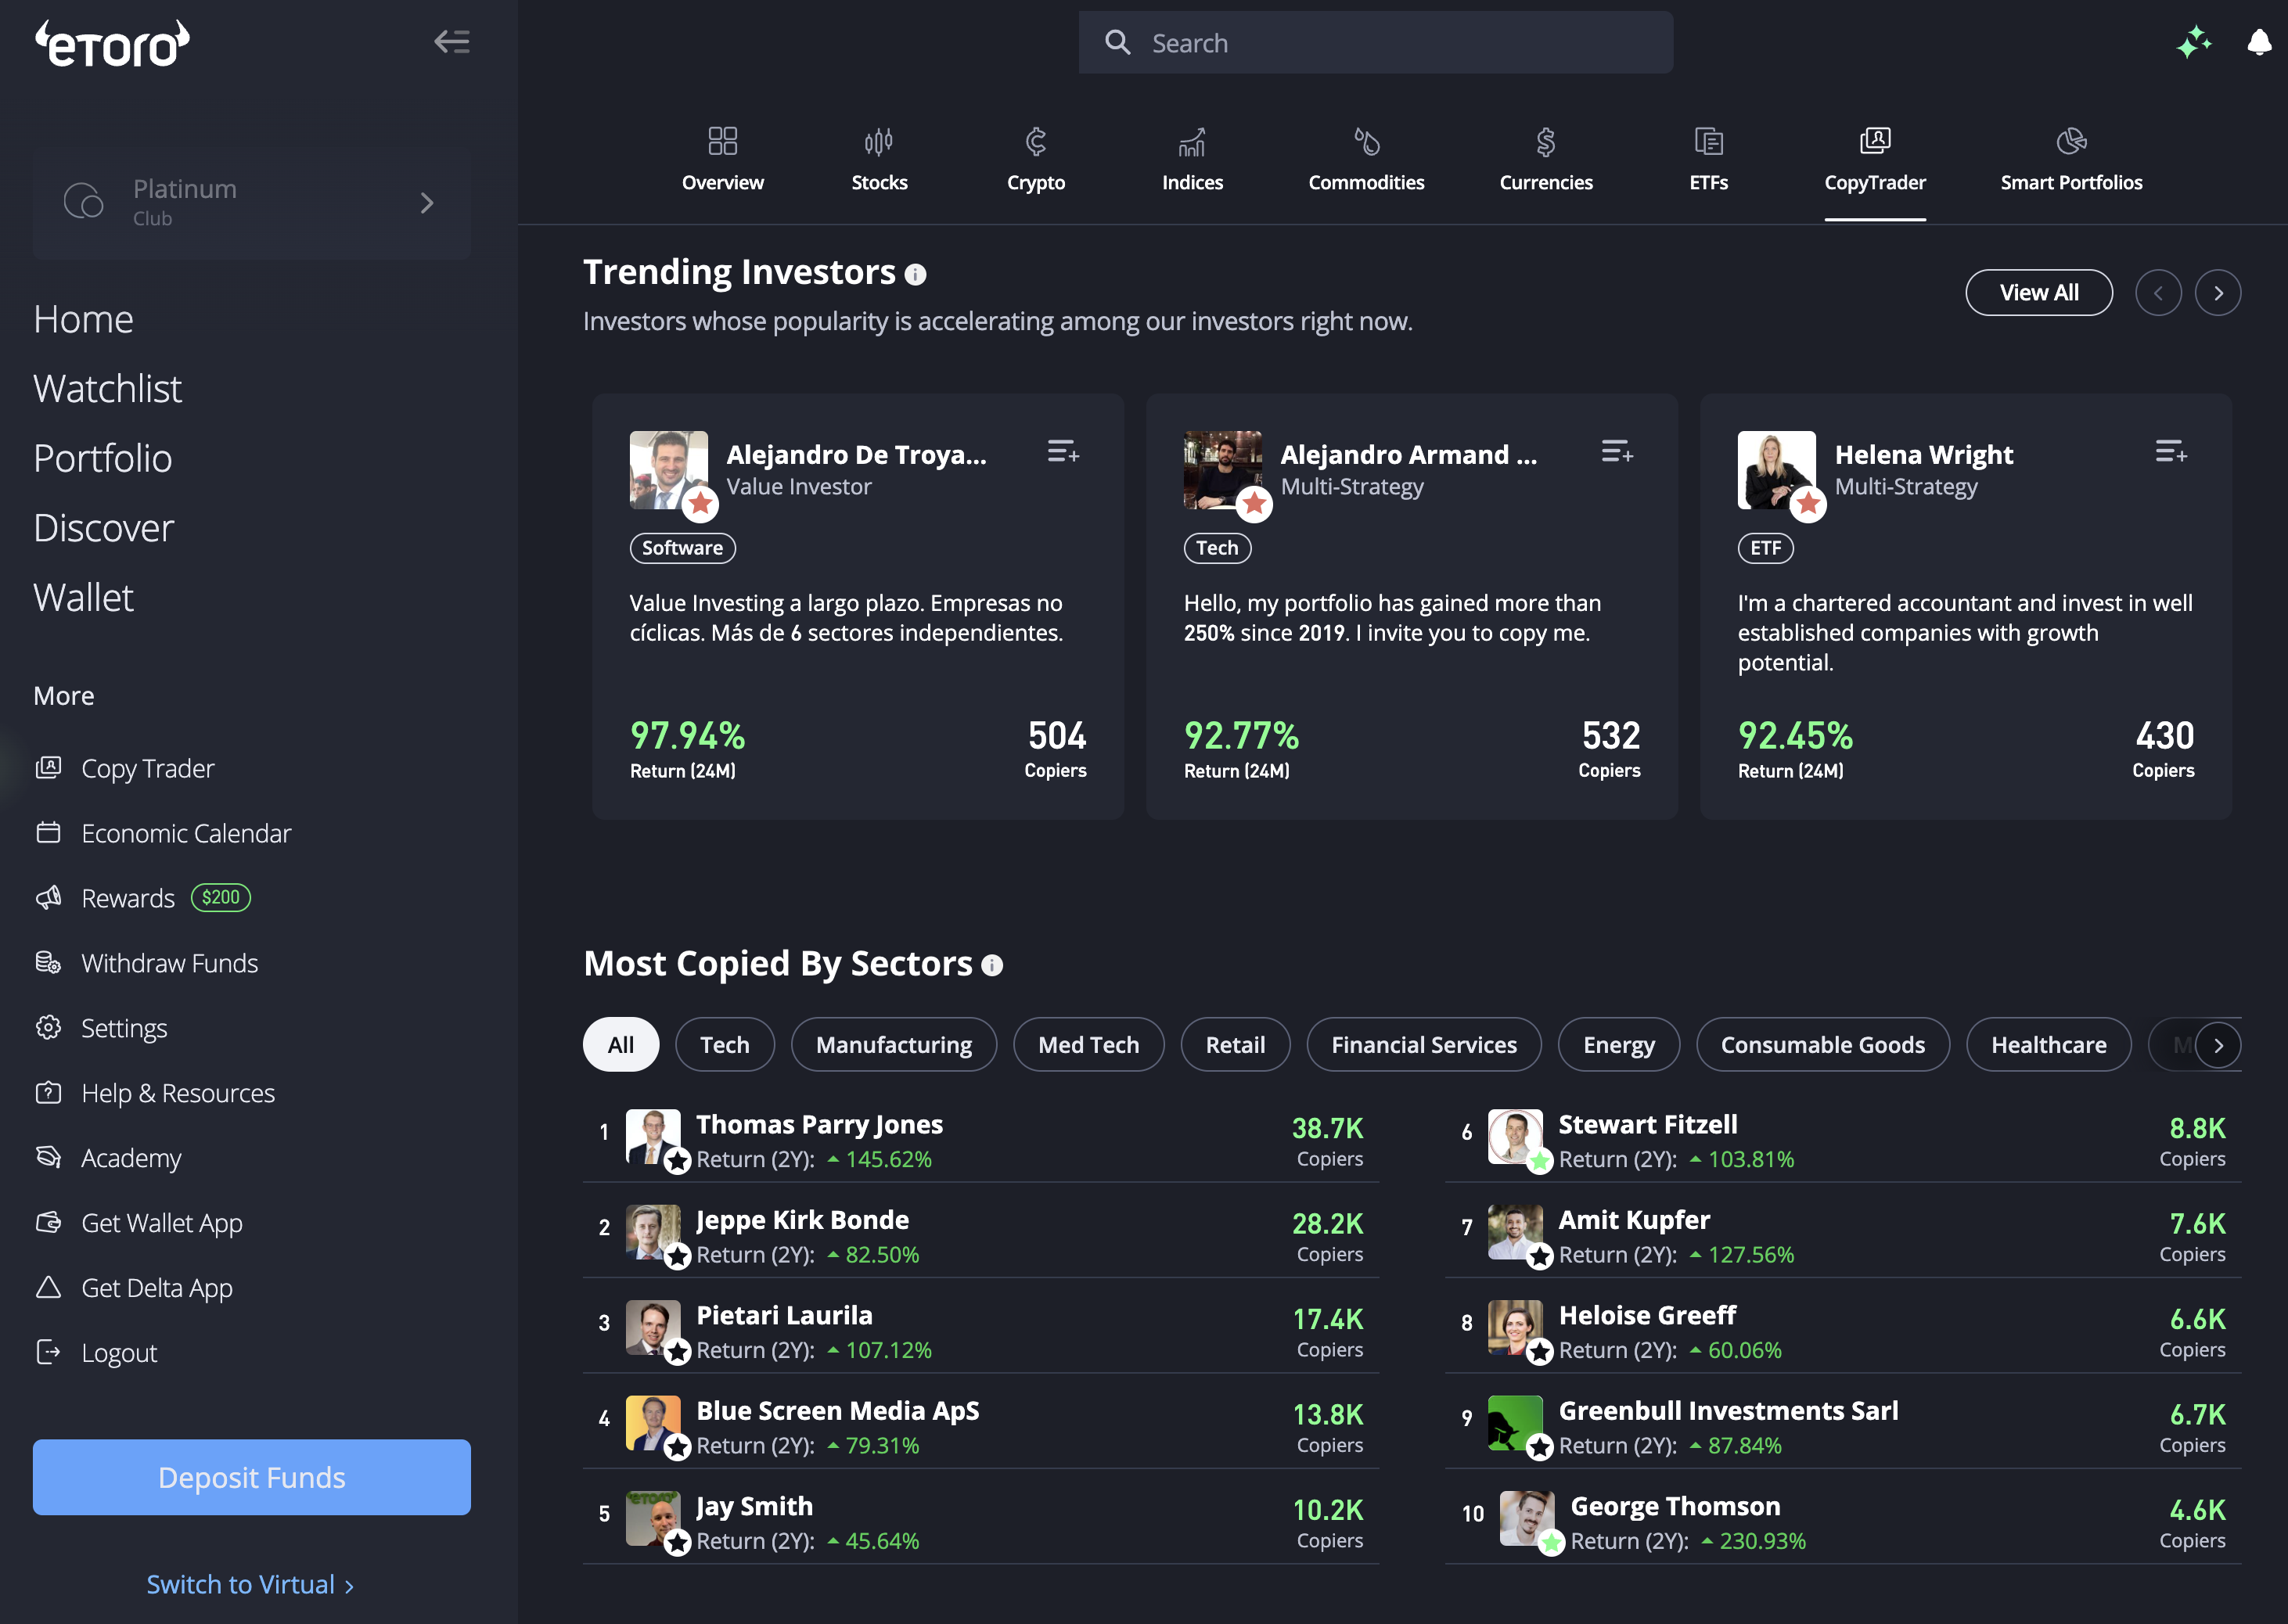Click Switch to Virtual link
Viewport: 2288px width, 1624px height.
click(x=250, y=1584)
